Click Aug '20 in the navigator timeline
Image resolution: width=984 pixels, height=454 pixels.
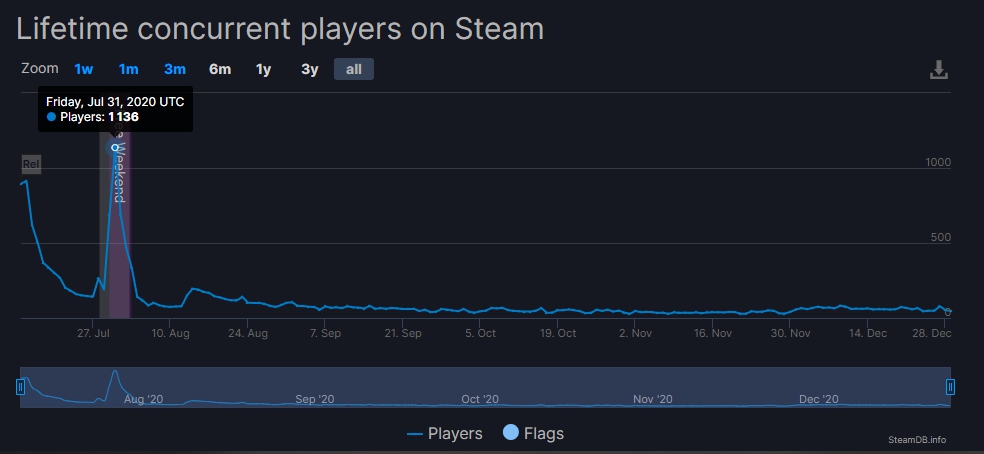pyautogui.click(x=143, y=399)
